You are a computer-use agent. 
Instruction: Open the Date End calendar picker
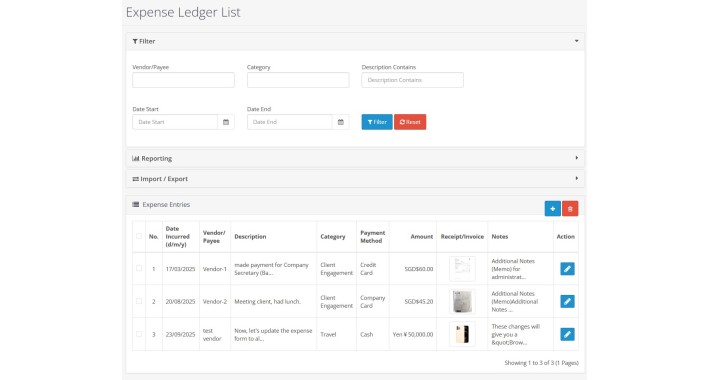[341, 122]
